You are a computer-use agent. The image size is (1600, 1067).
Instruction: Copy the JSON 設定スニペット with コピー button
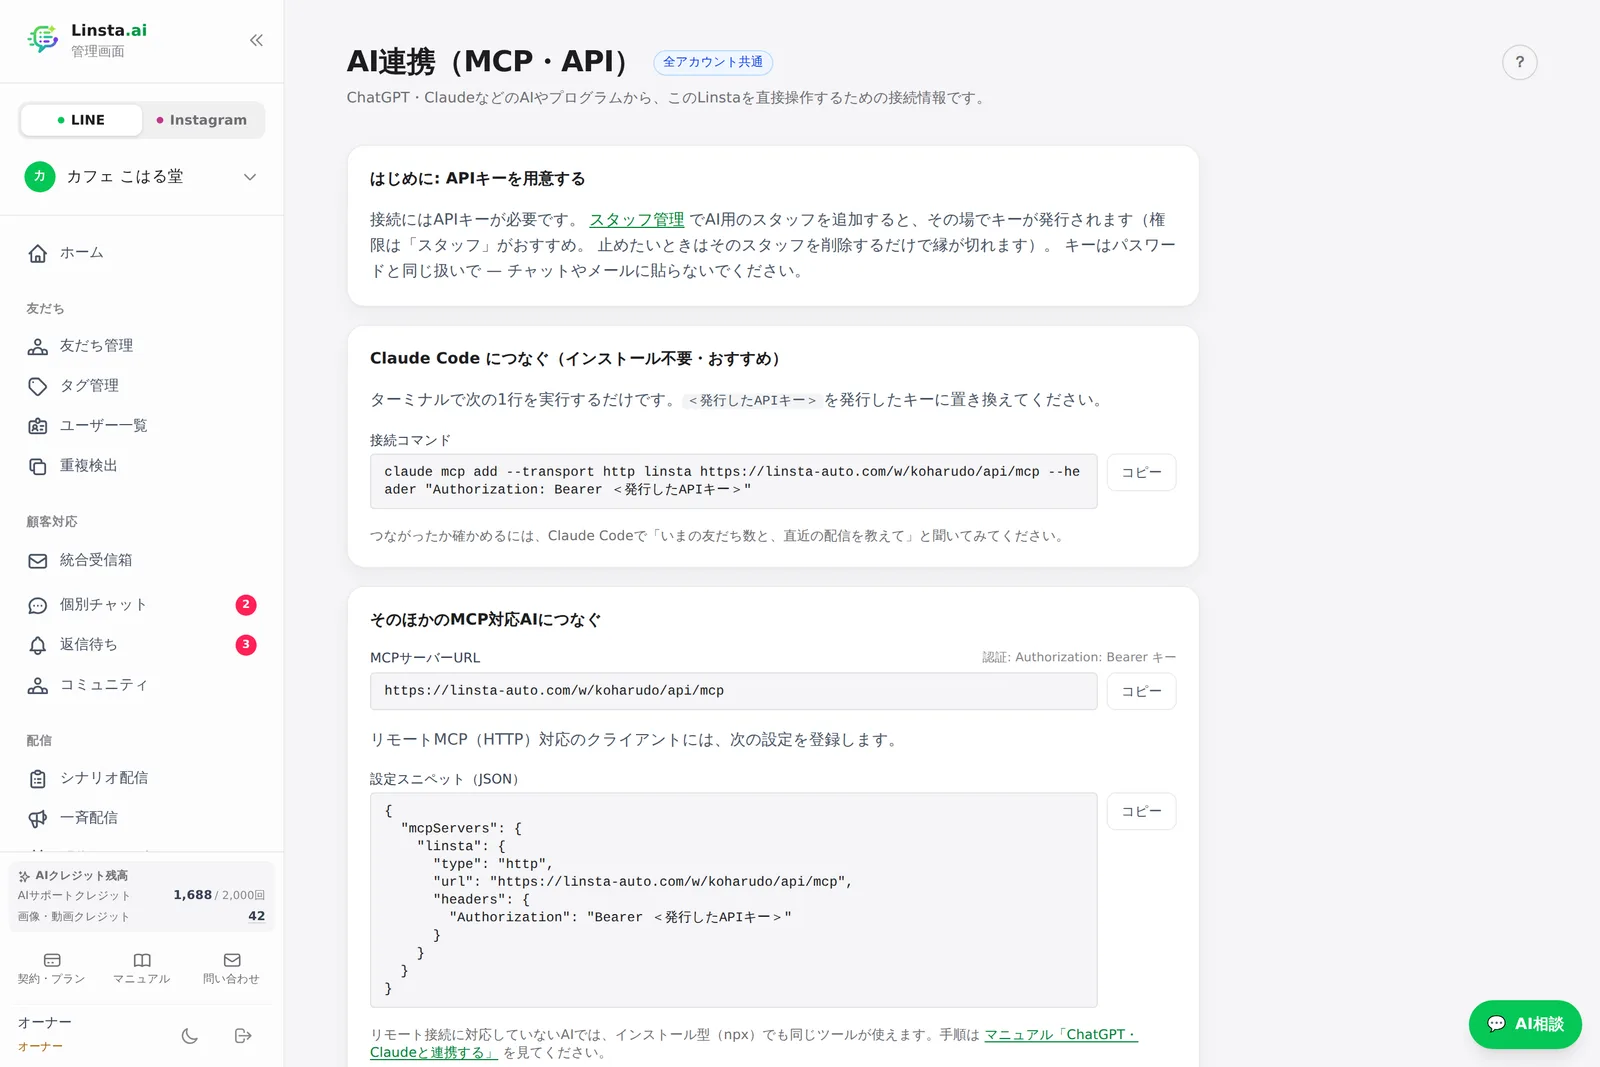(x=1141, y=811)
